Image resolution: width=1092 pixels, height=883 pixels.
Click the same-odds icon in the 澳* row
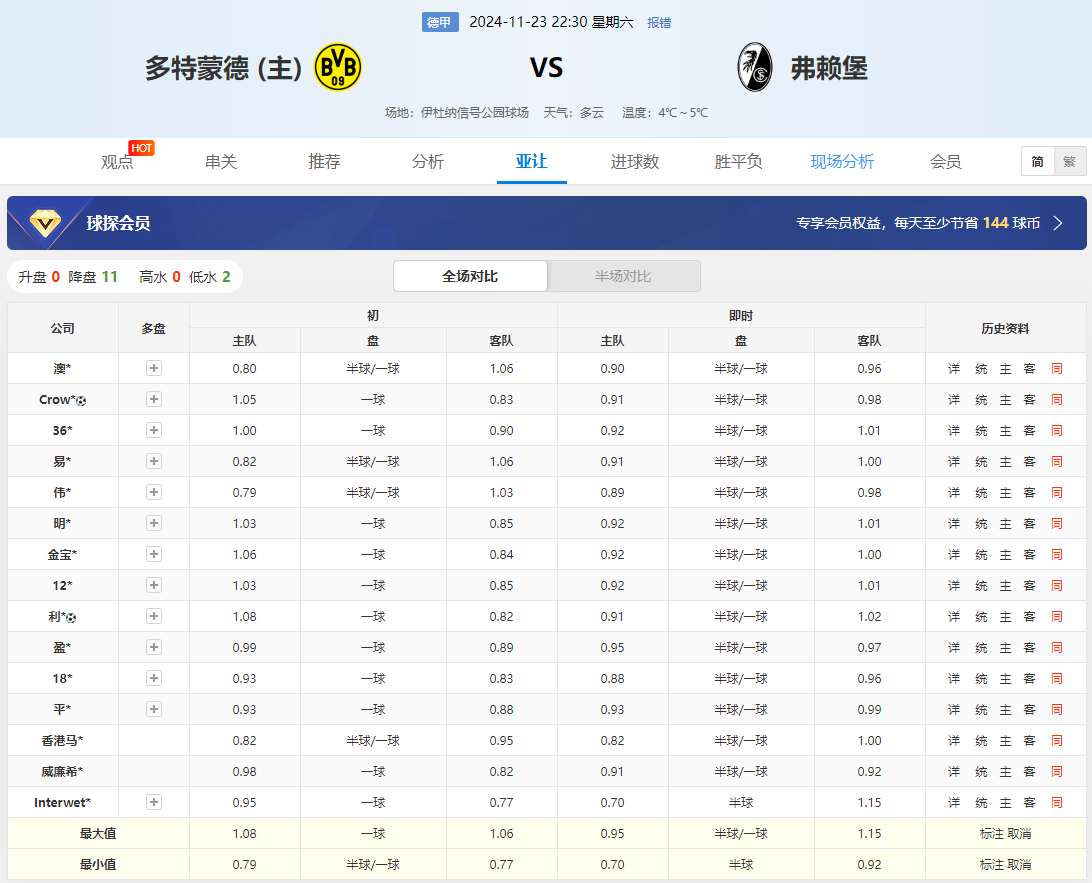(1056, 369)
